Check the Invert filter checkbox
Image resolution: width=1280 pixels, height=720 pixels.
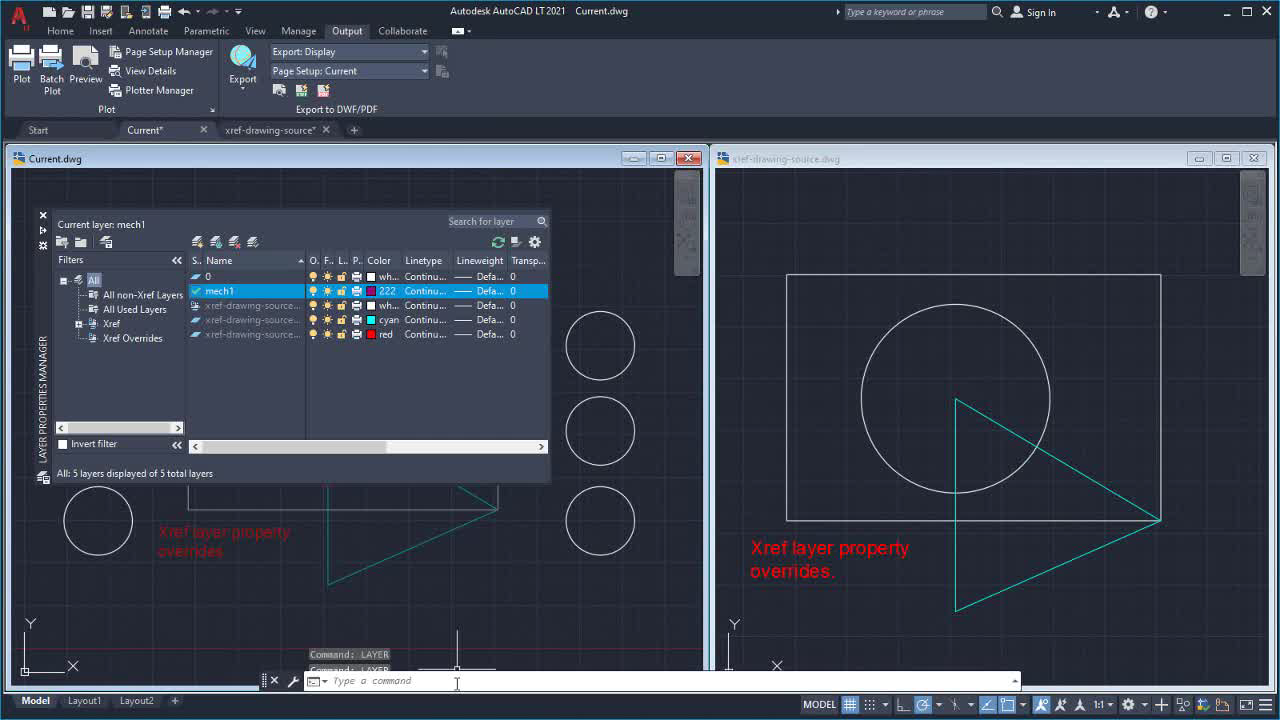[63, 444]
